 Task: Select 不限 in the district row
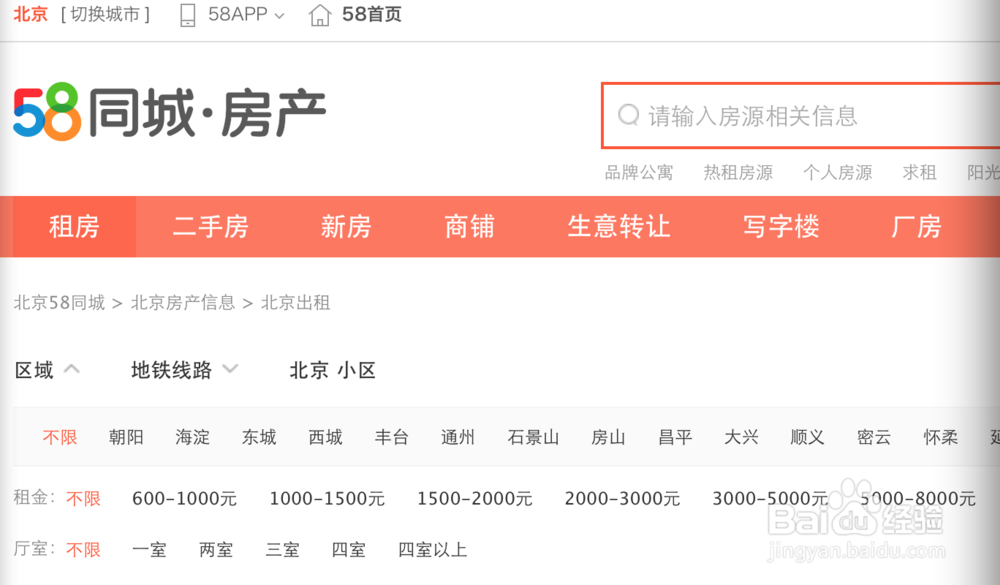60,437
